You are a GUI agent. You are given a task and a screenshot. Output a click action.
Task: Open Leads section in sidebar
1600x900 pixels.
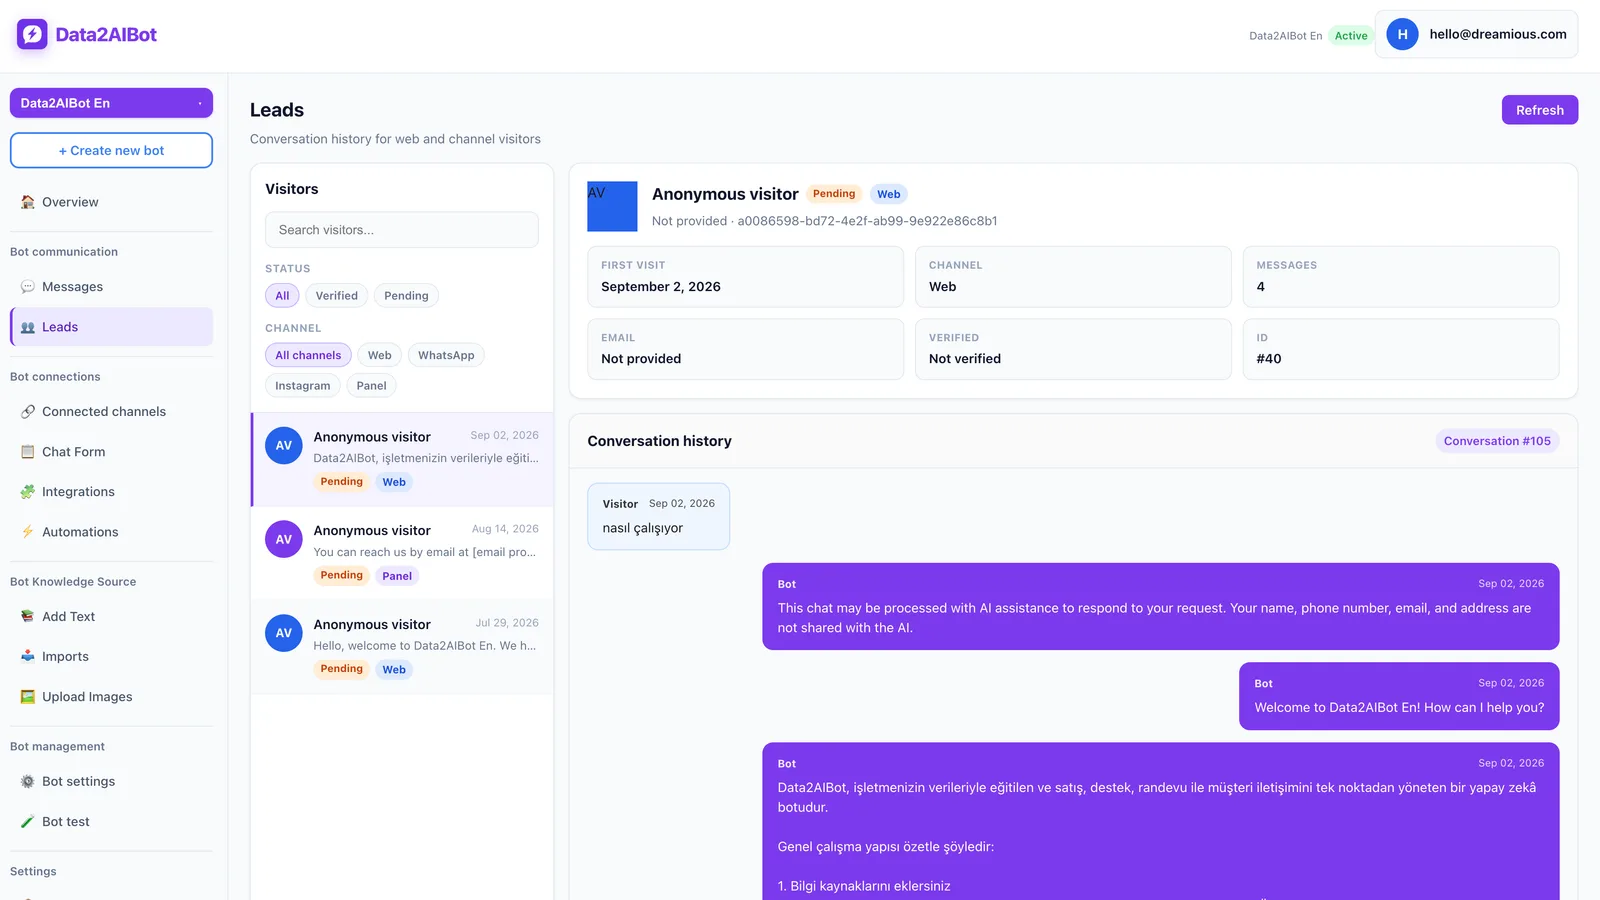pyautogui.click(x=111, y=327)
